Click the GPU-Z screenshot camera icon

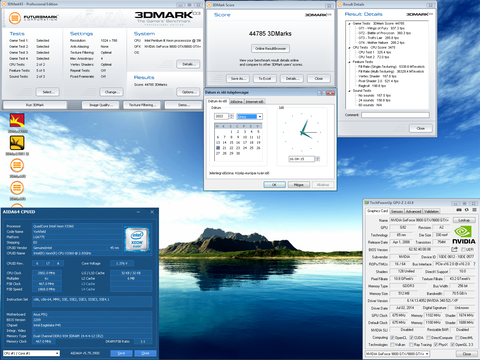[459, 210]
